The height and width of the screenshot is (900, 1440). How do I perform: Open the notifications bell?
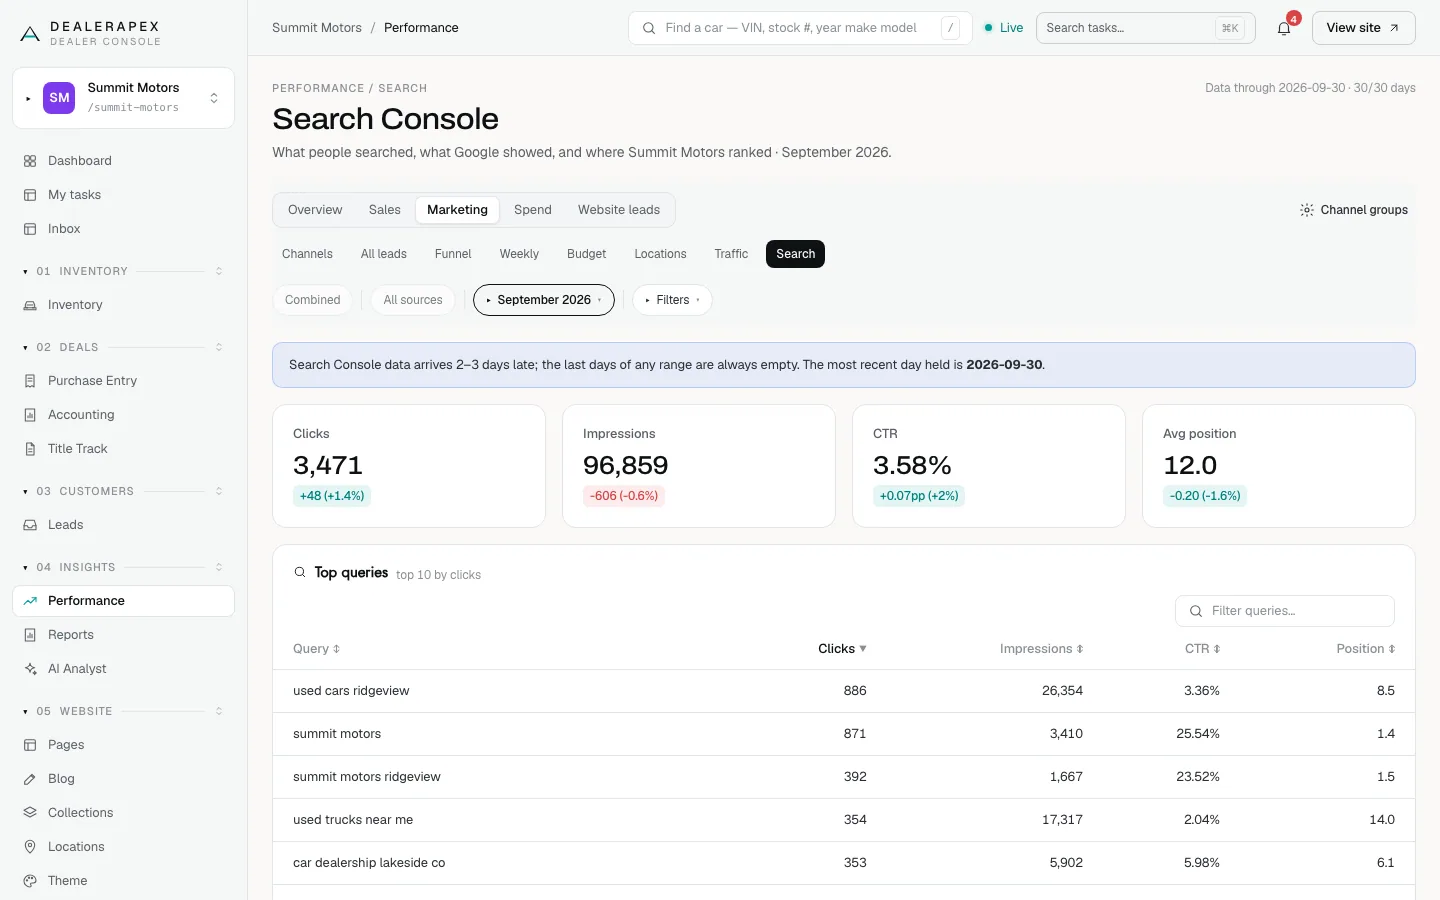click(1284, 28)
